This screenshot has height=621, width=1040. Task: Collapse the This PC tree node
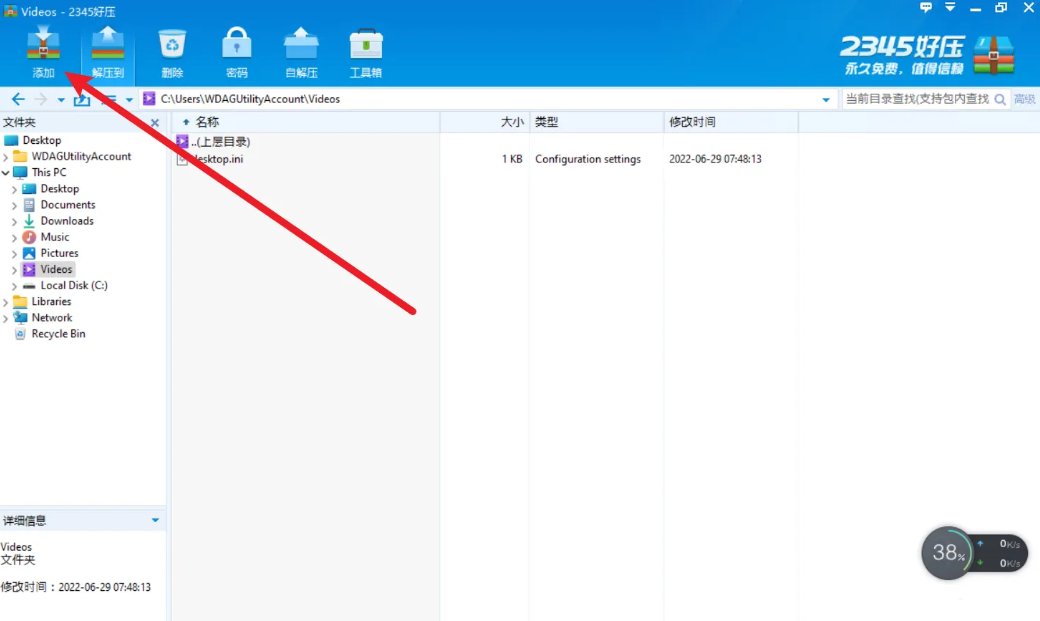(x=6, y=173)
